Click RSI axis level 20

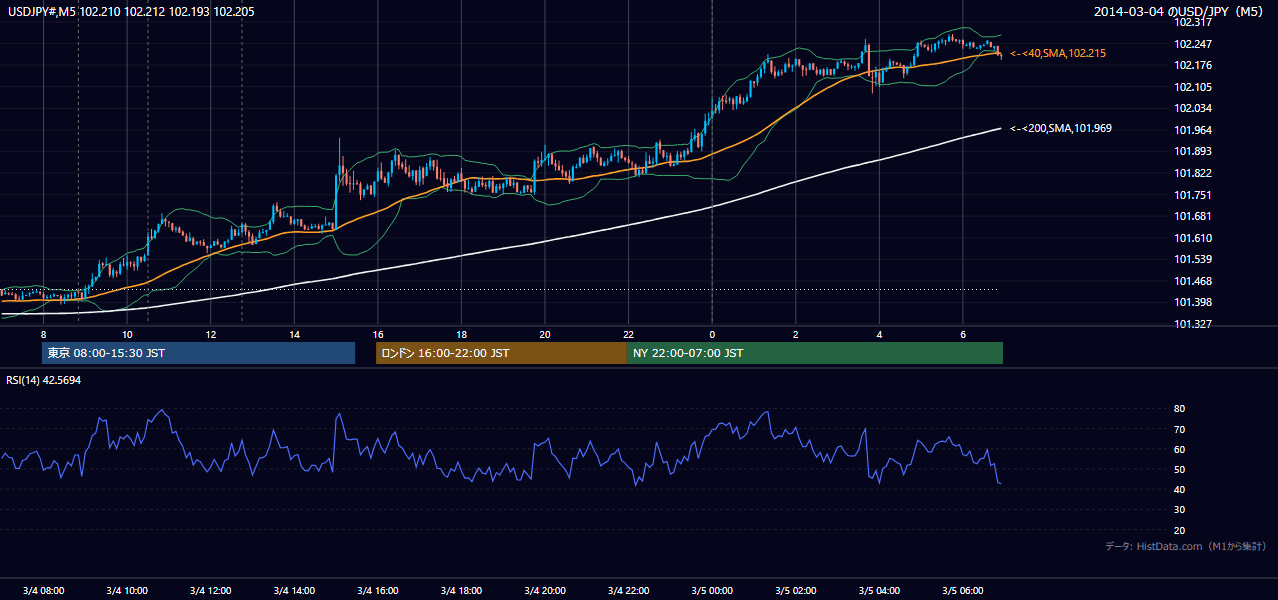(x=1180, y=530)
